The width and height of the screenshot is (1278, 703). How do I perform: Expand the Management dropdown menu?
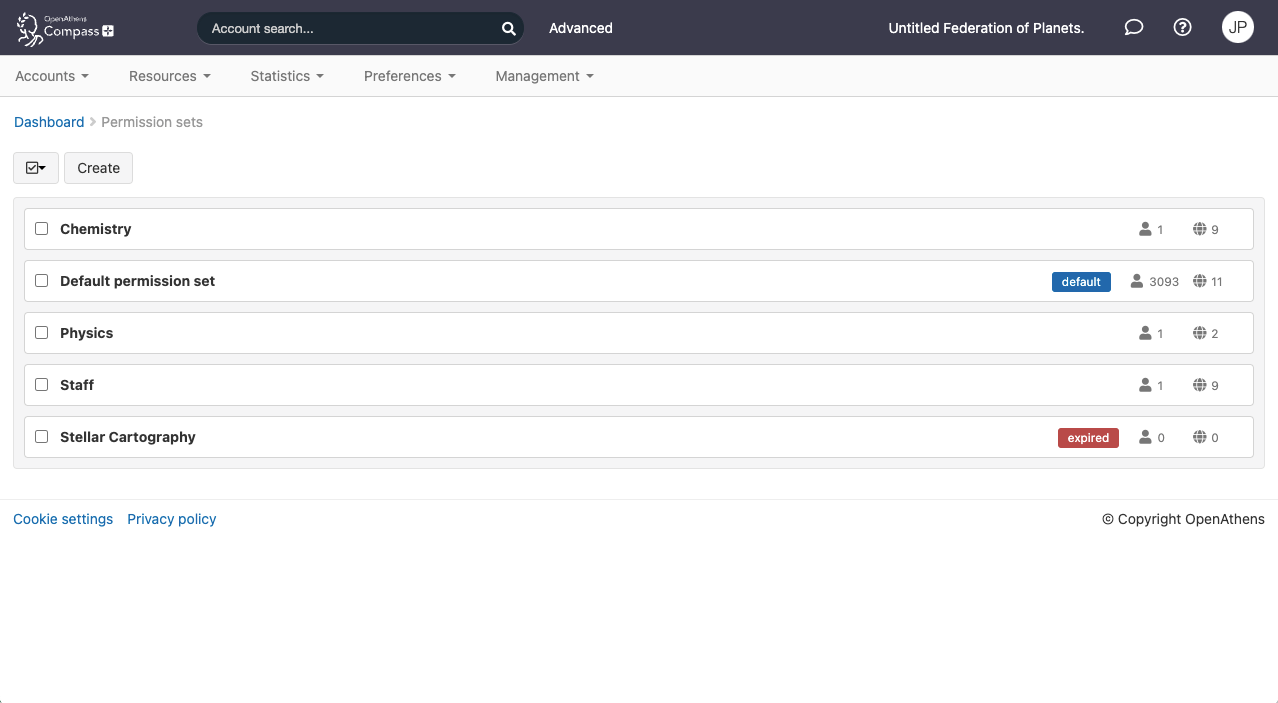(544, 76)
